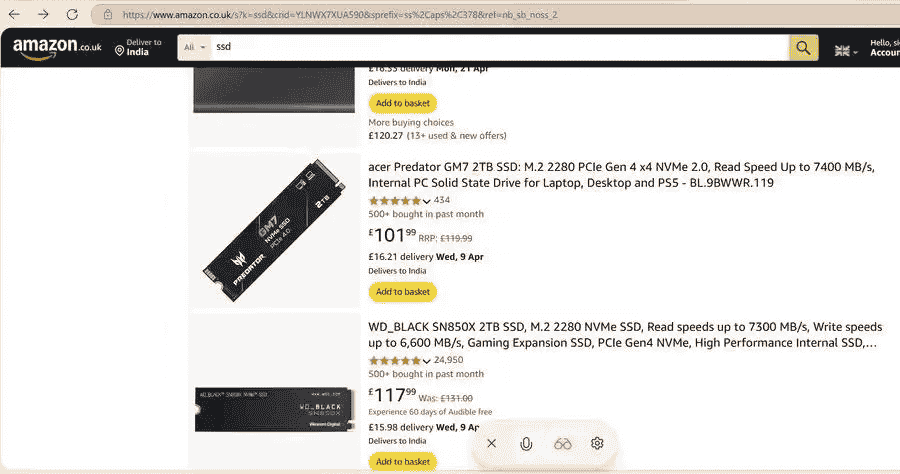The image size is (900, 474).
Task: Click the search magnifier button
Action: (x=803, y=47)
